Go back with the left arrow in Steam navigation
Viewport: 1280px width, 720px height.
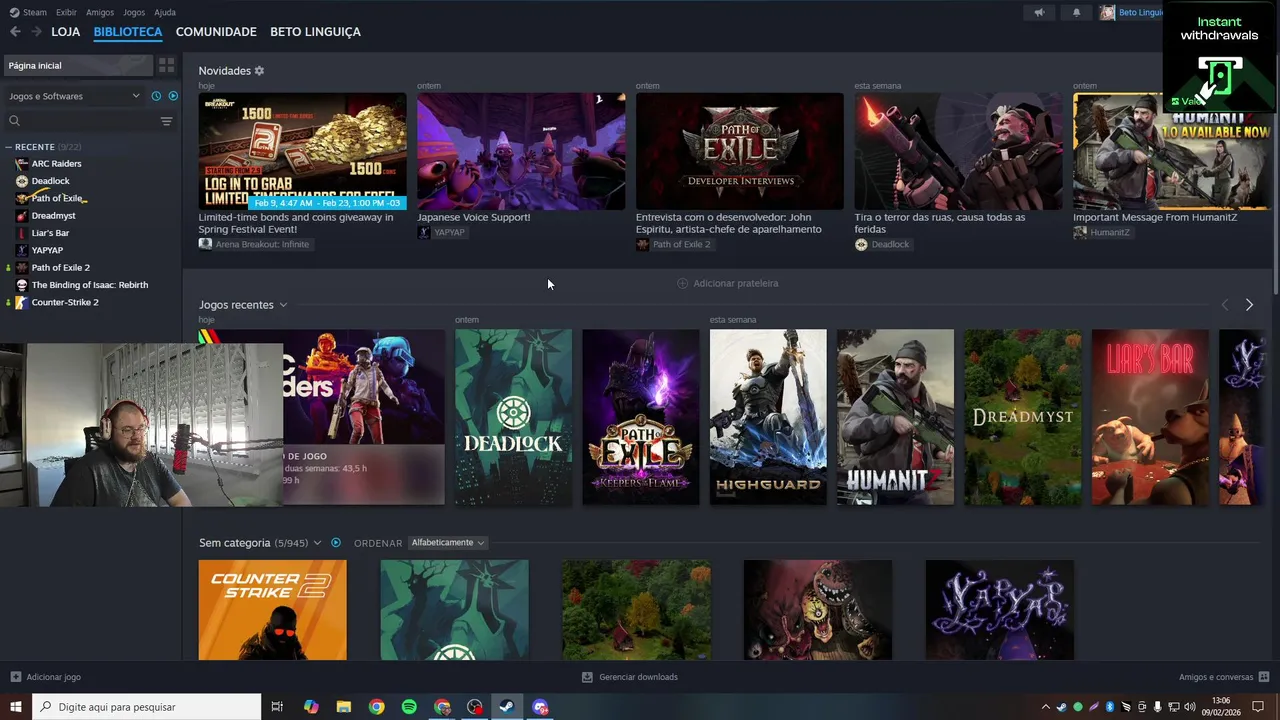pyautogui.click(x=15, y=32)
